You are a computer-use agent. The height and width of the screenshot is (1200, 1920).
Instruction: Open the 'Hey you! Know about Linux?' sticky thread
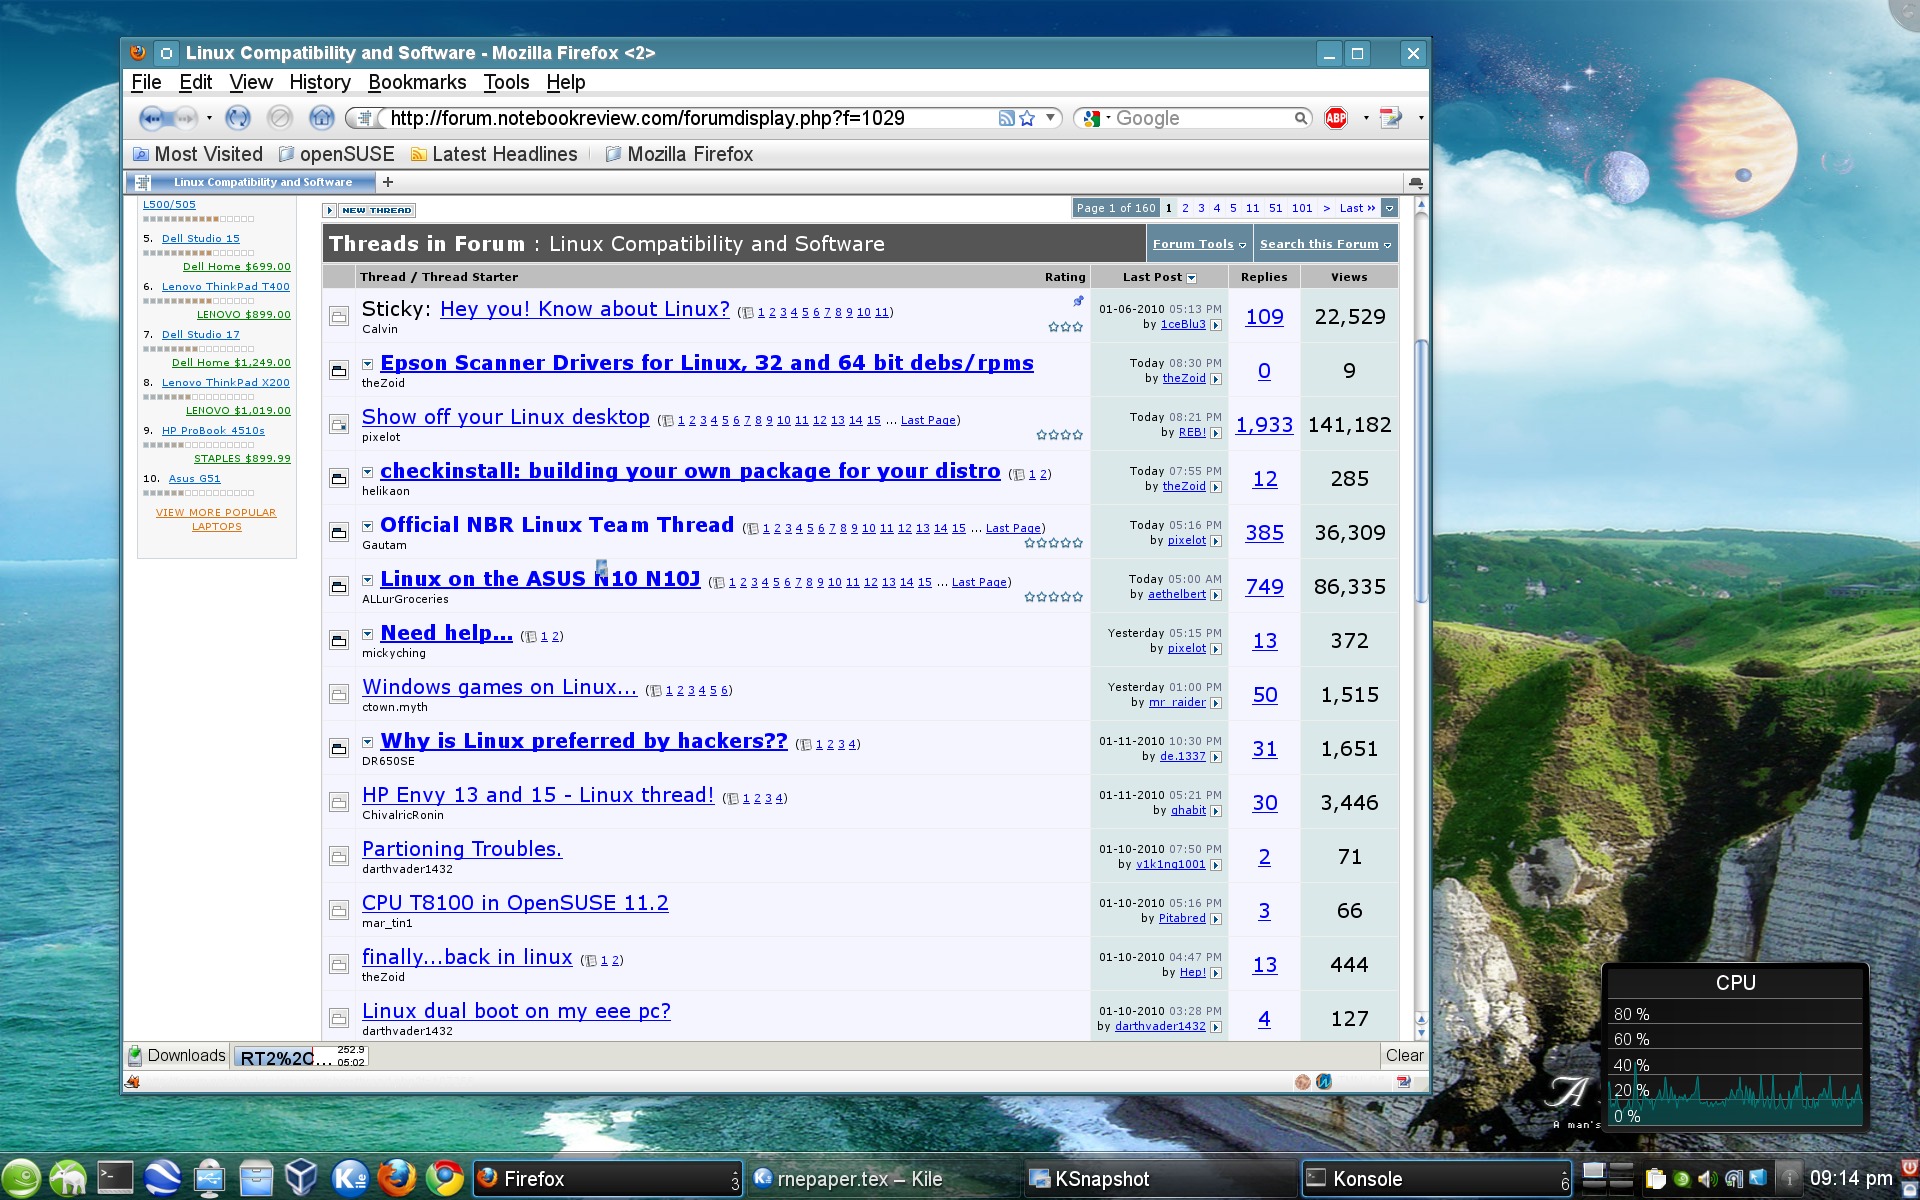tap(585, 309)
